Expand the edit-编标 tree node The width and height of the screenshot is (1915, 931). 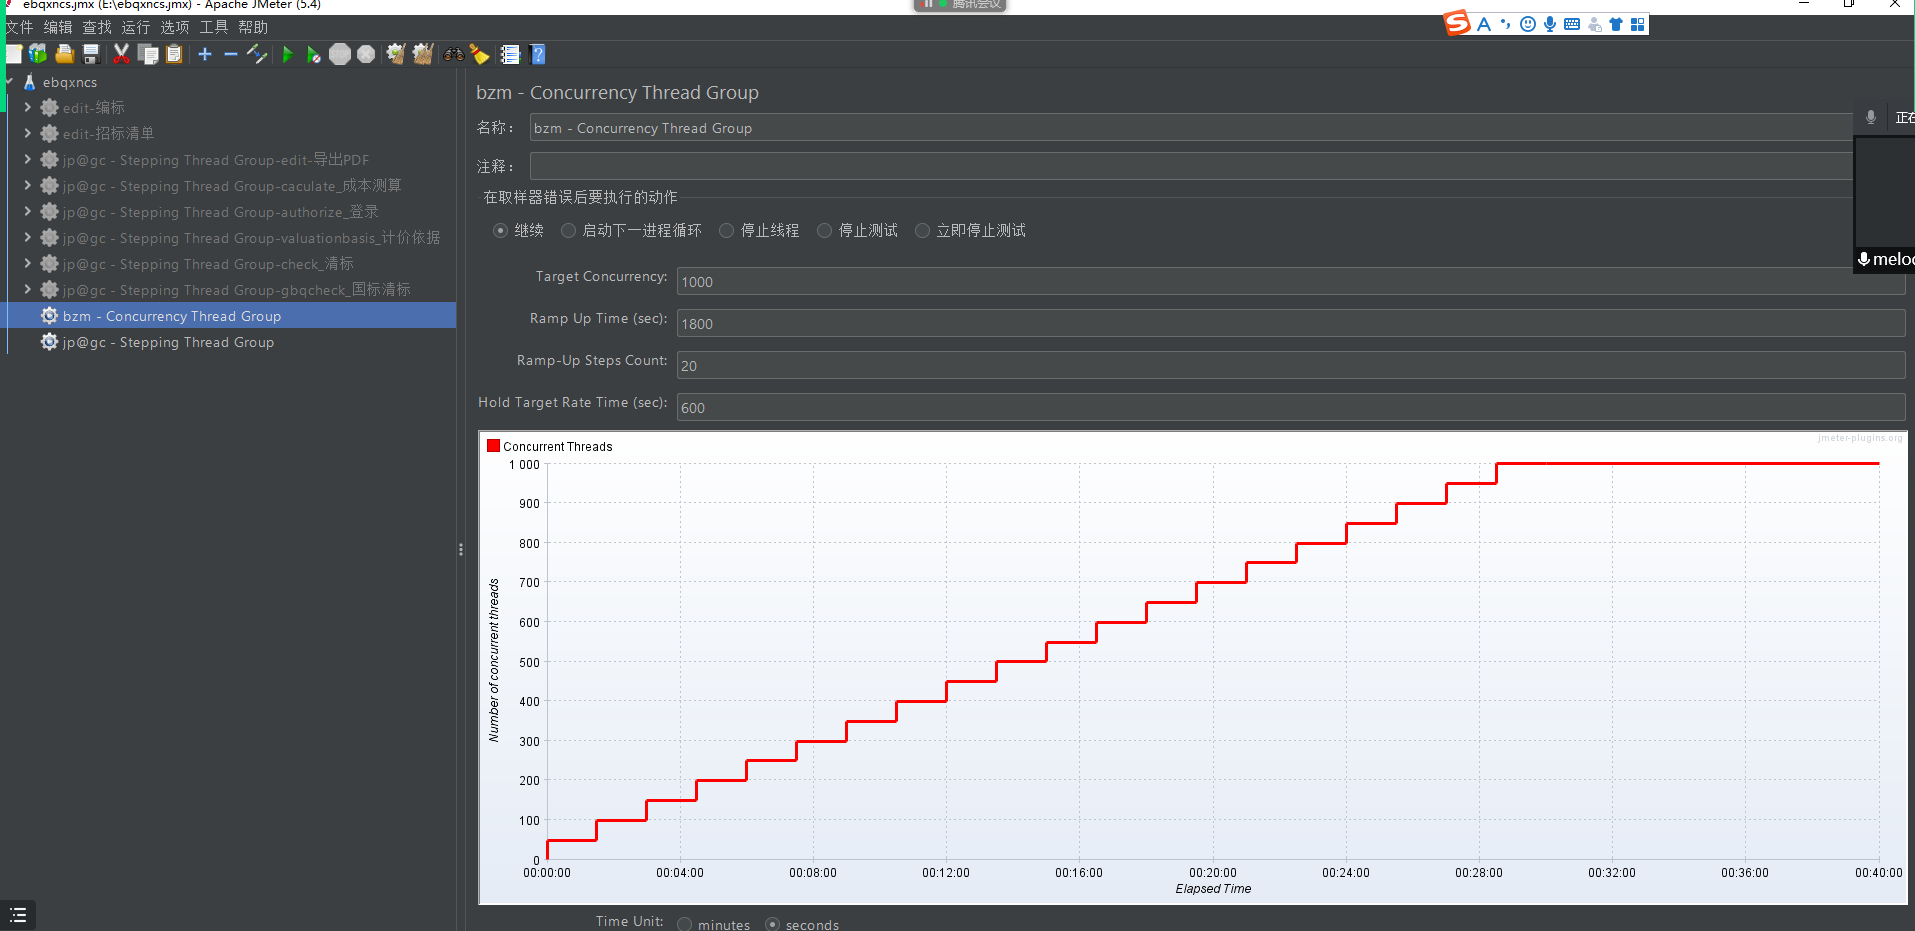coord(27,107)
